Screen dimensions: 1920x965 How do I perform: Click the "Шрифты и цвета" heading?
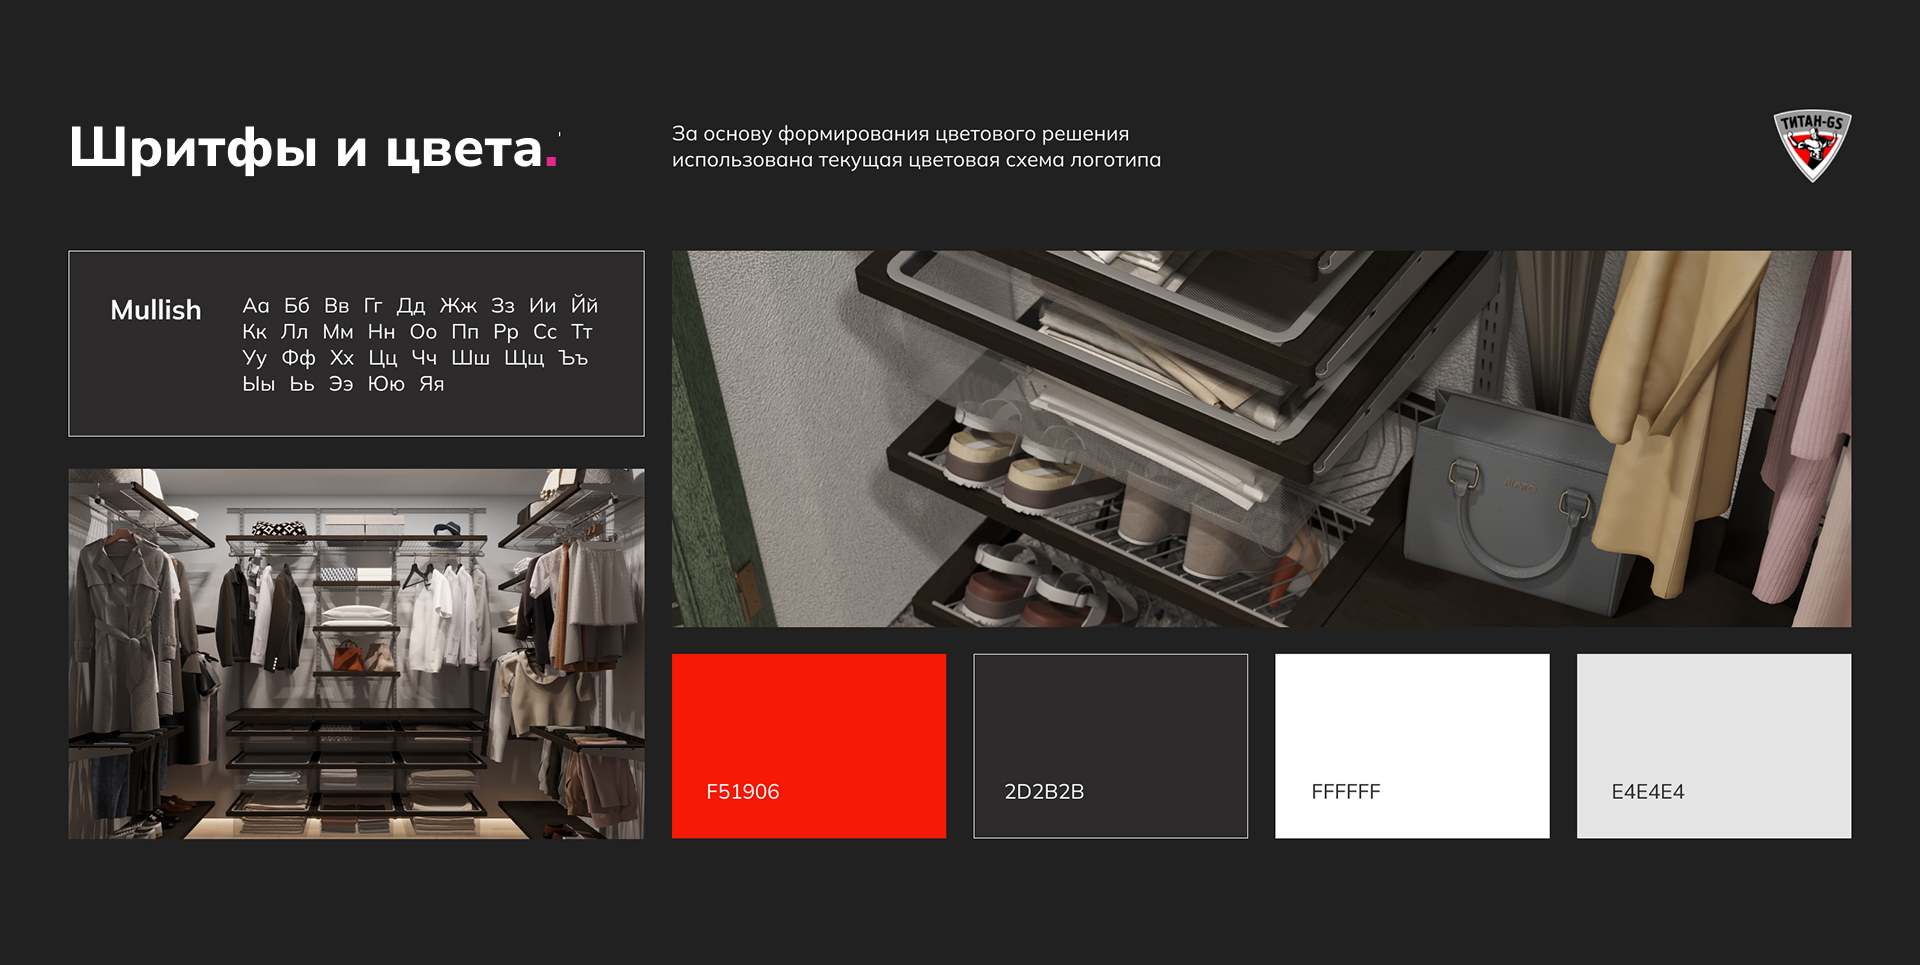pos(305,148)
